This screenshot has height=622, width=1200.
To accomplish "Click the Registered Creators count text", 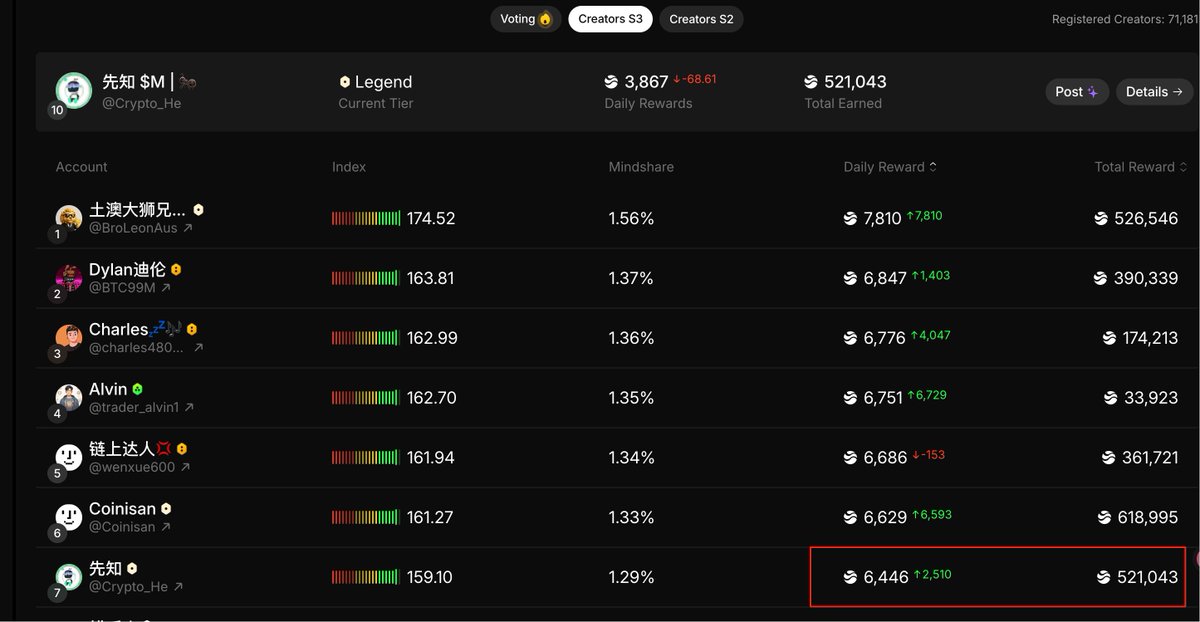I will point(1125,19).
